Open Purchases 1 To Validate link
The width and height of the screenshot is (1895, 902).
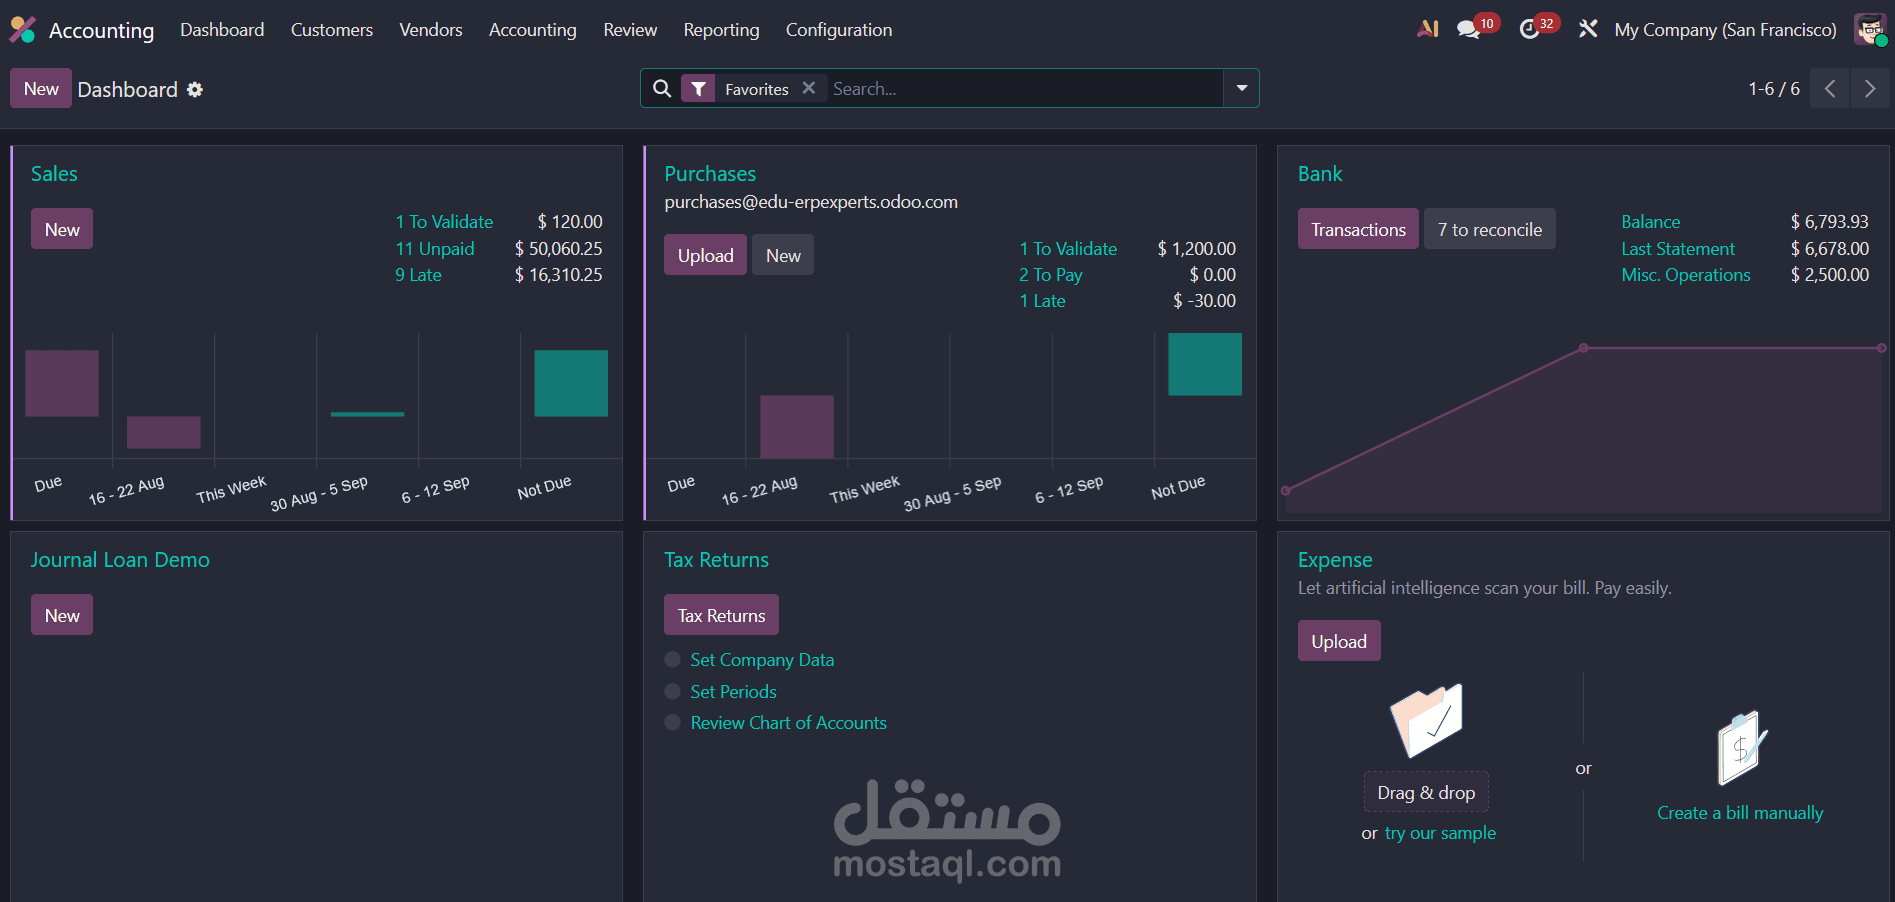[1068, 249]
